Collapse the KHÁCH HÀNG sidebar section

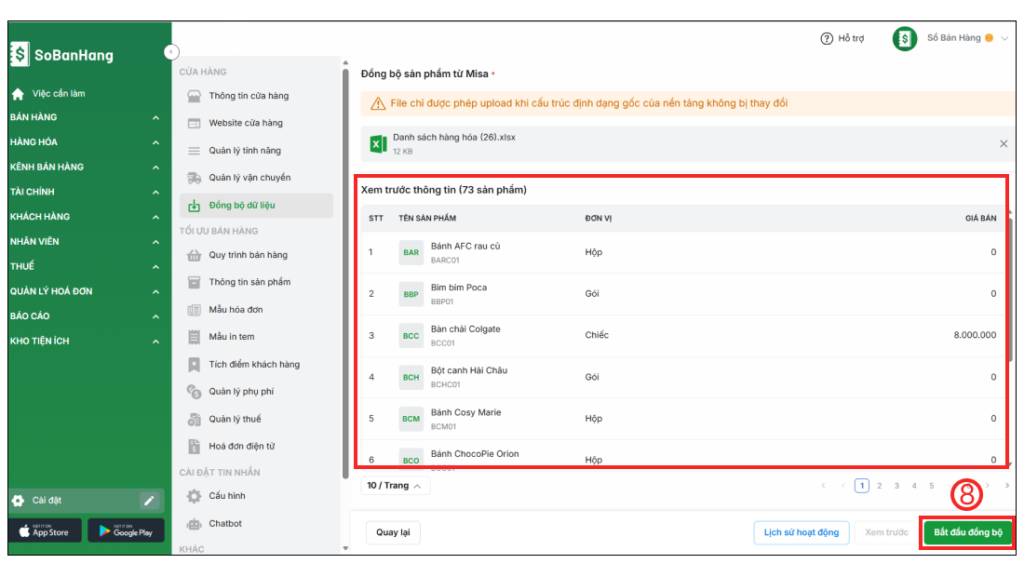[155, 217]
